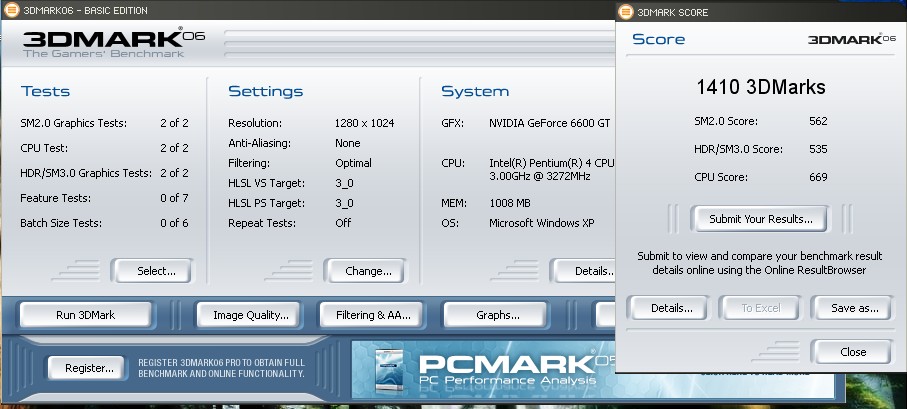
Task: Open the Filtering & AA tool
Action: 371,315
